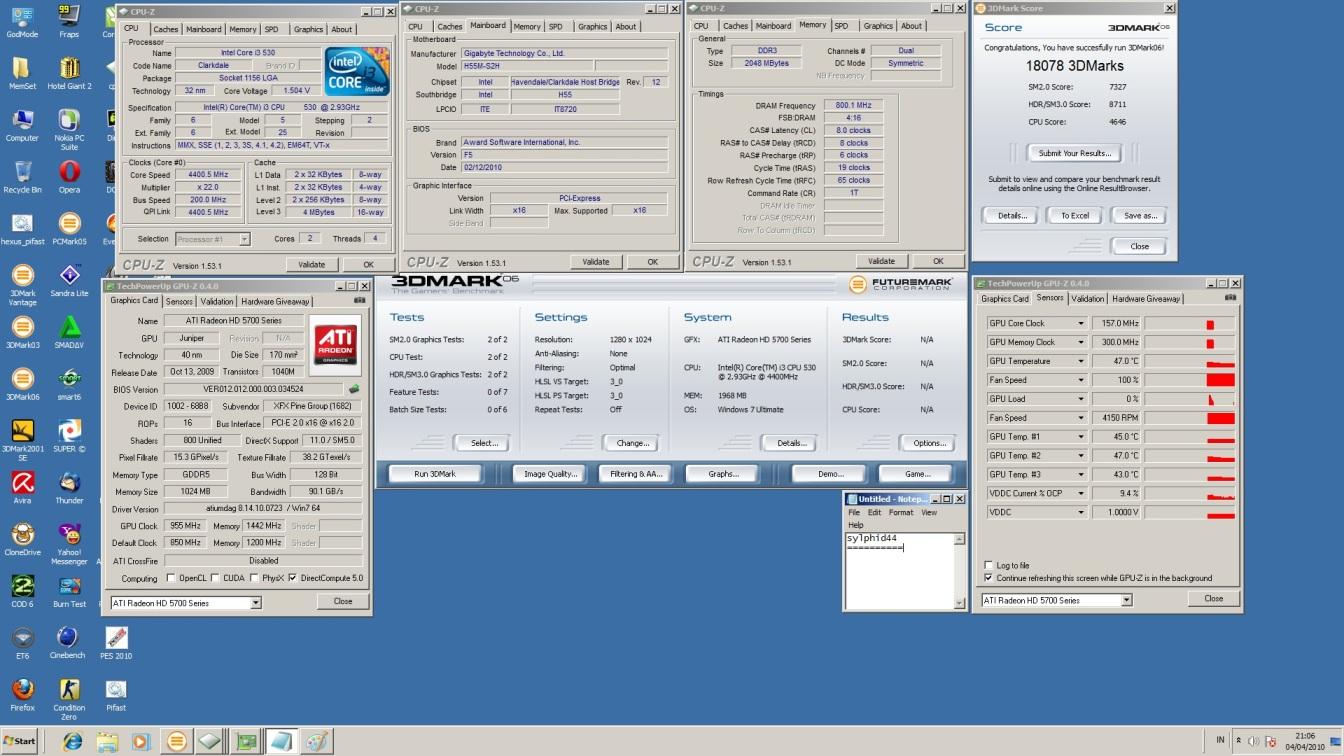Tick the OpenCL checkbox in GPU-Z

click(171, 578)
